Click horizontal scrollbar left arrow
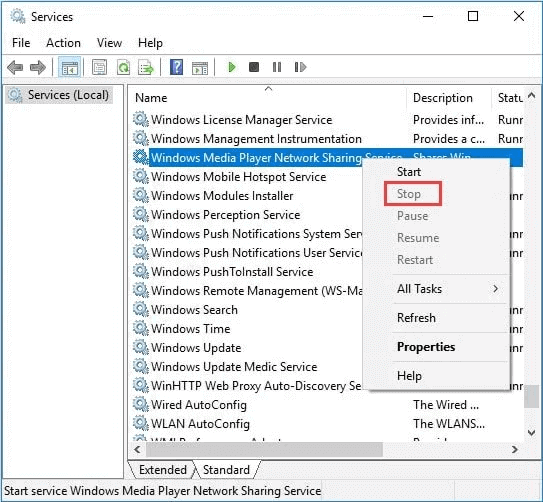543x502 pixels. tap(137, 449)
